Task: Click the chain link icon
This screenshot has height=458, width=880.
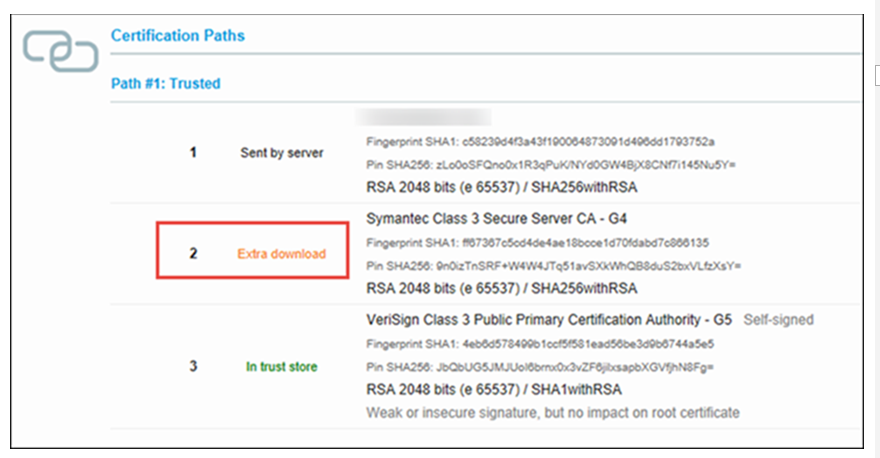Action: (x=61, y=52)
